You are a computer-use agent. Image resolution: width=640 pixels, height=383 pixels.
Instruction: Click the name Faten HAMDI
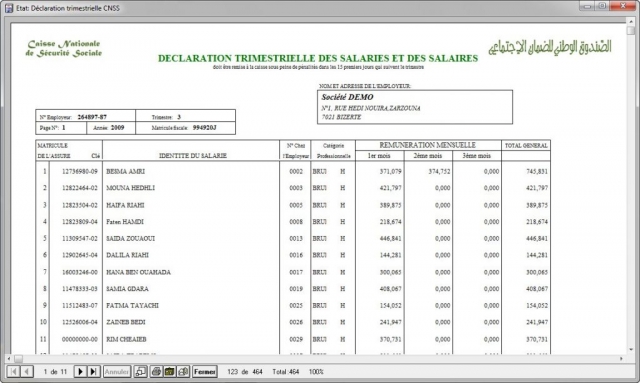[124, 222]
